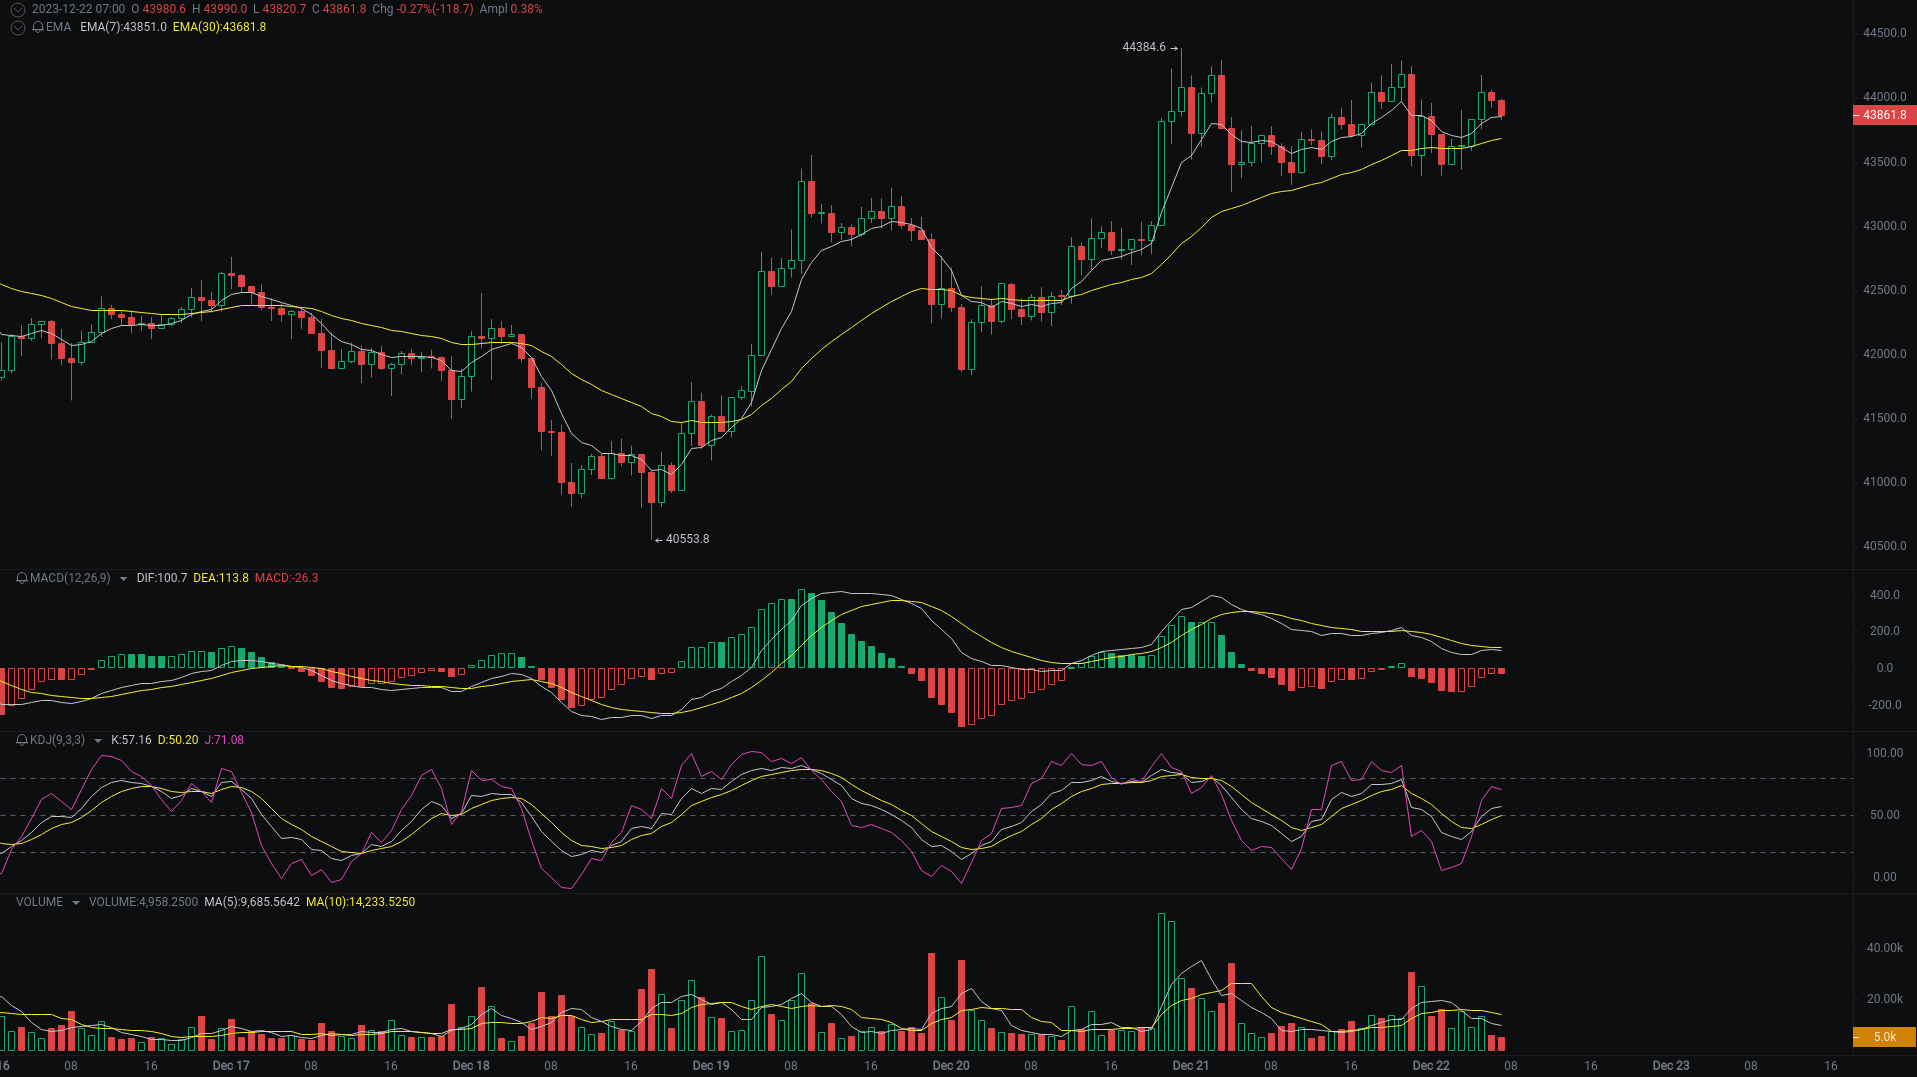Select the MACD(12,26,9) indicator label

70,578
